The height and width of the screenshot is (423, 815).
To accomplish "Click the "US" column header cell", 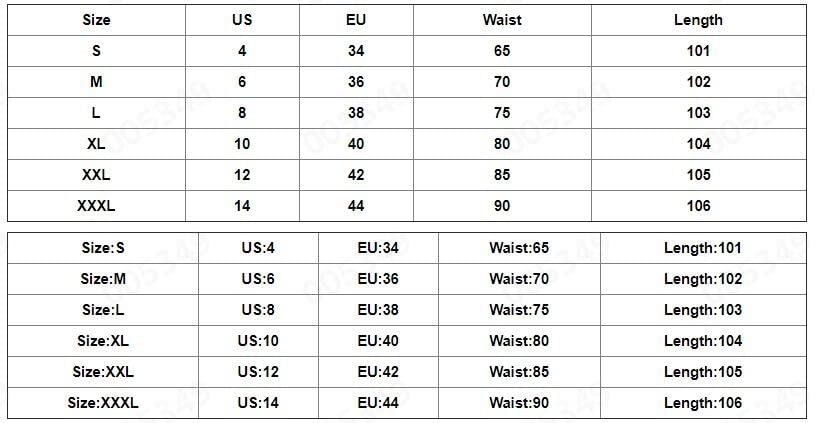I will click(242, 20).
